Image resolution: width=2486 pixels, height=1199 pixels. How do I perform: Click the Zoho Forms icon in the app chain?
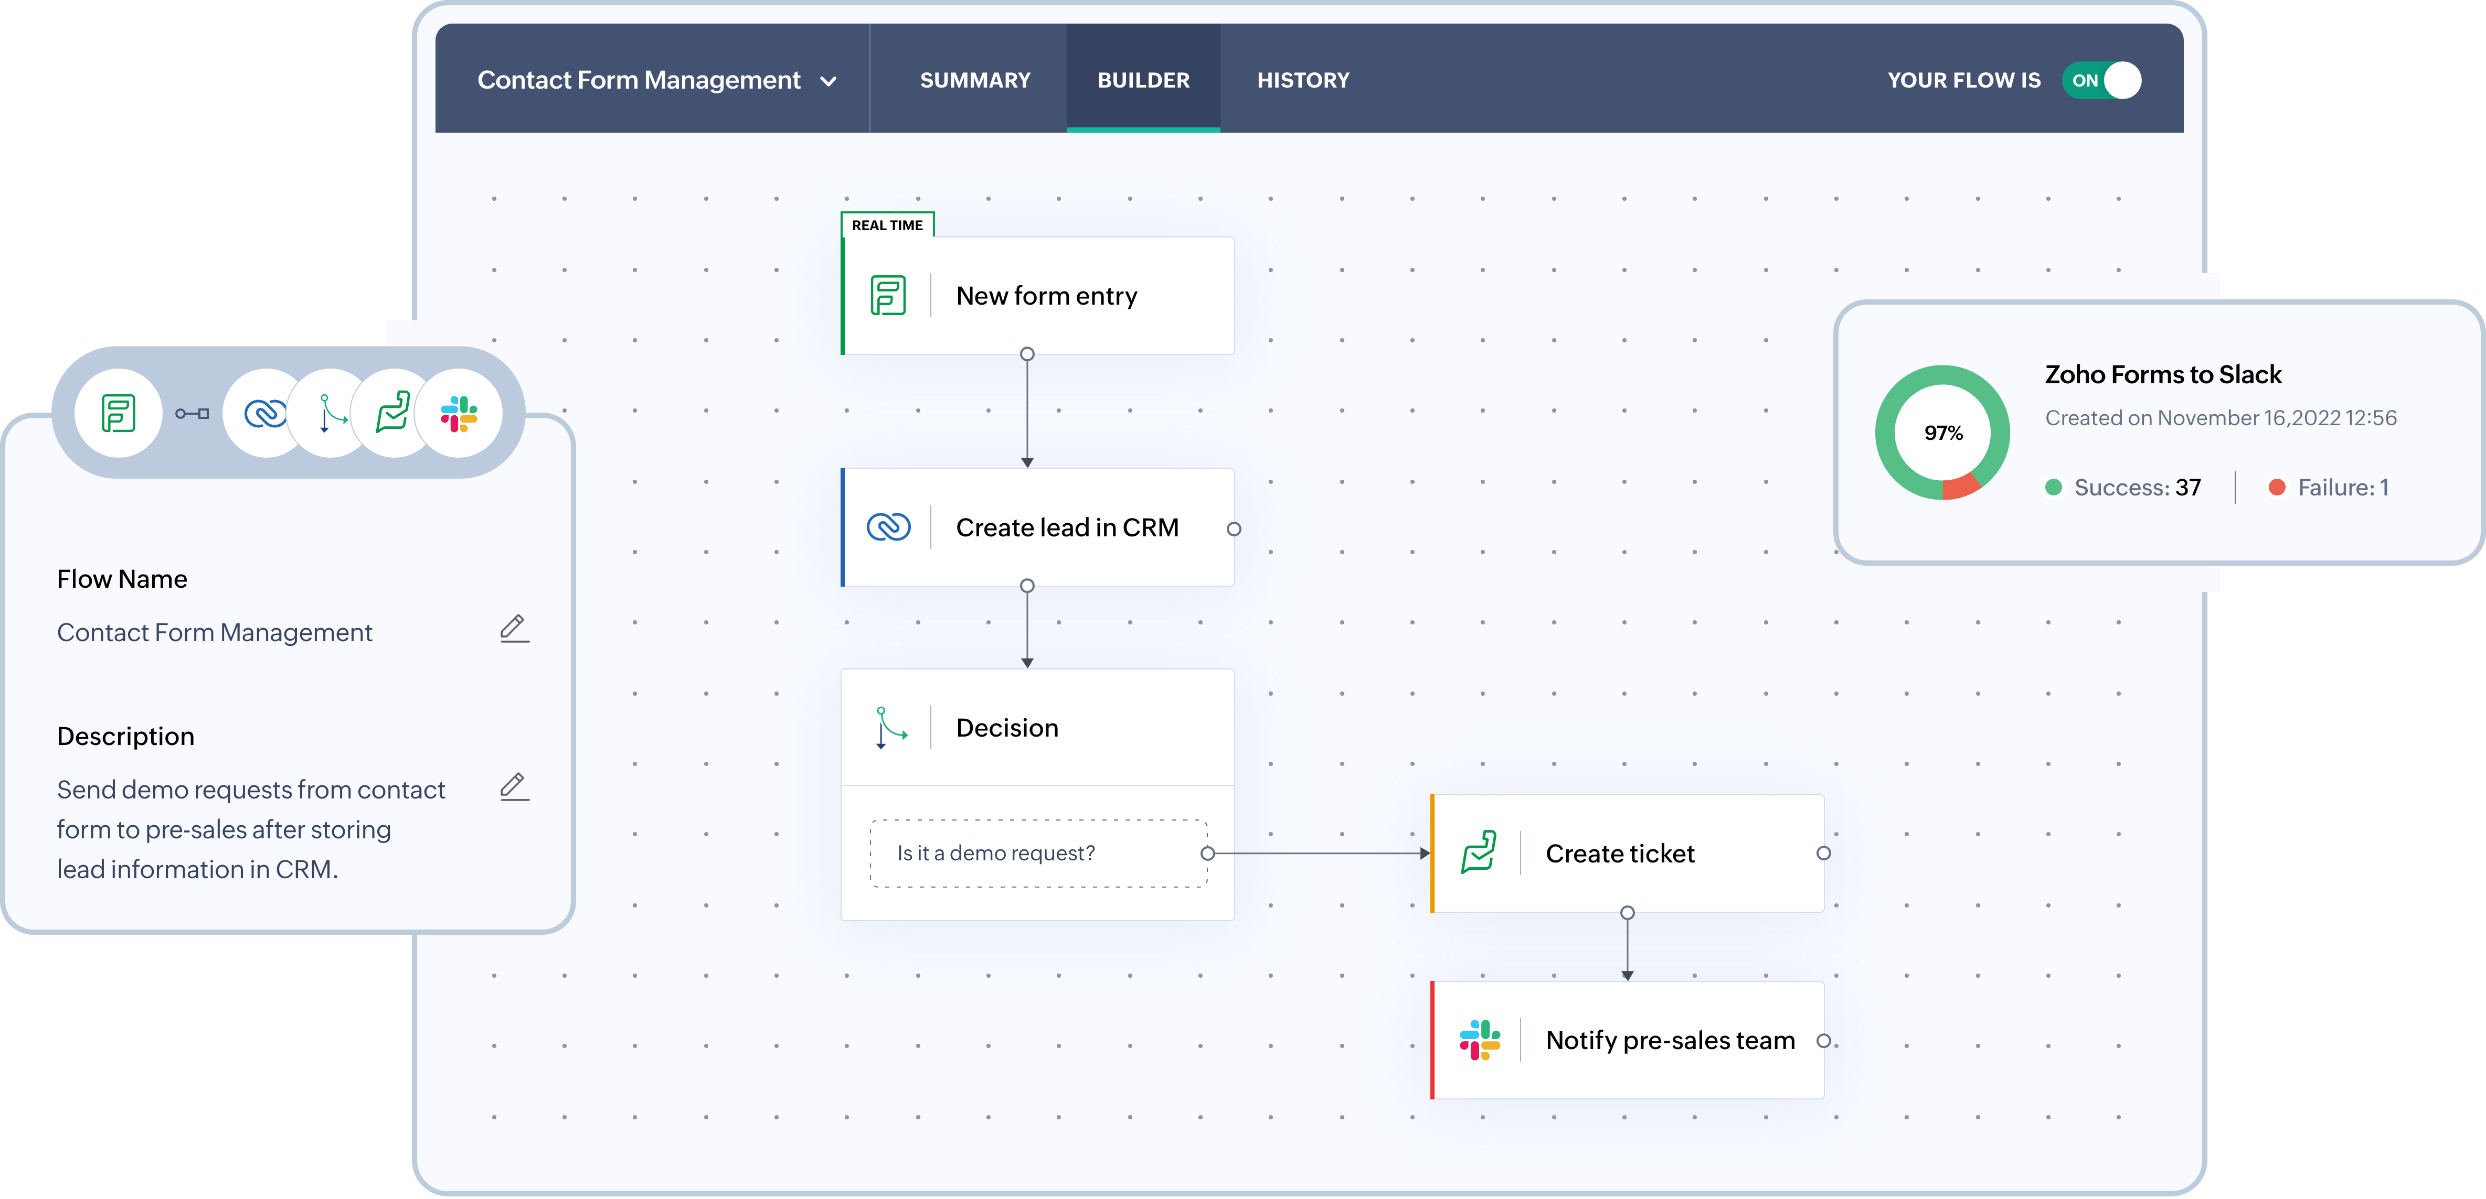coord(116,412)
